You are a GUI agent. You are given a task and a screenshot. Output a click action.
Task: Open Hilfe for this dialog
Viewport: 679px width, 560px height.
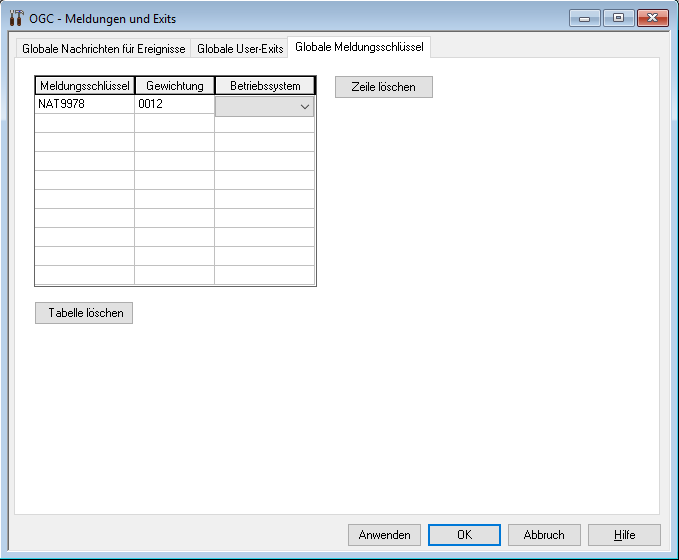(624, 535)
